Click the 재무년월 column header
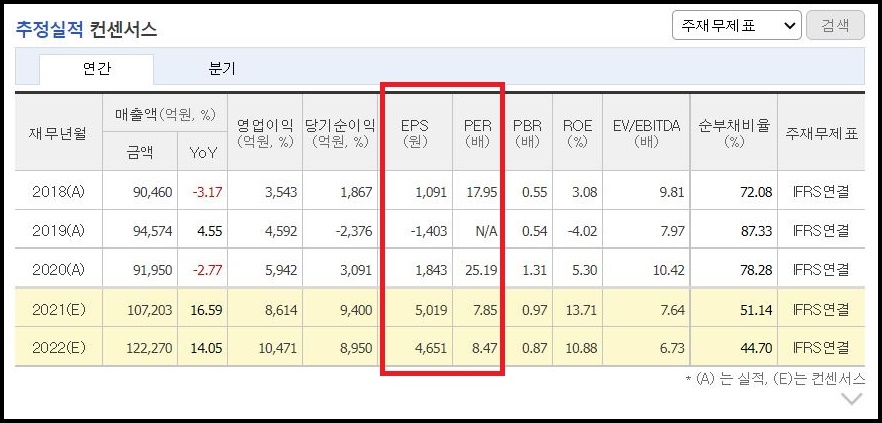882x423 pixels. click(58, 133)
